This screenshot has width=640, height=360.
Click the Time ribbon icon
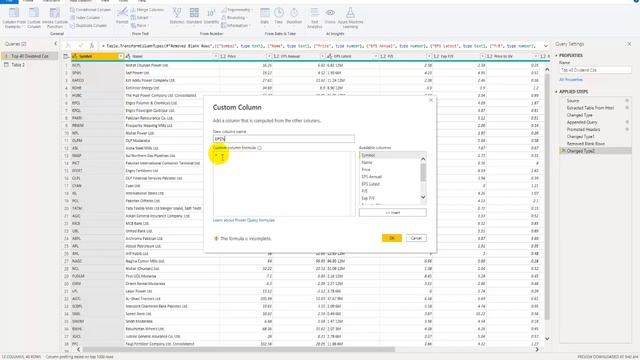(x=278, y=16)
